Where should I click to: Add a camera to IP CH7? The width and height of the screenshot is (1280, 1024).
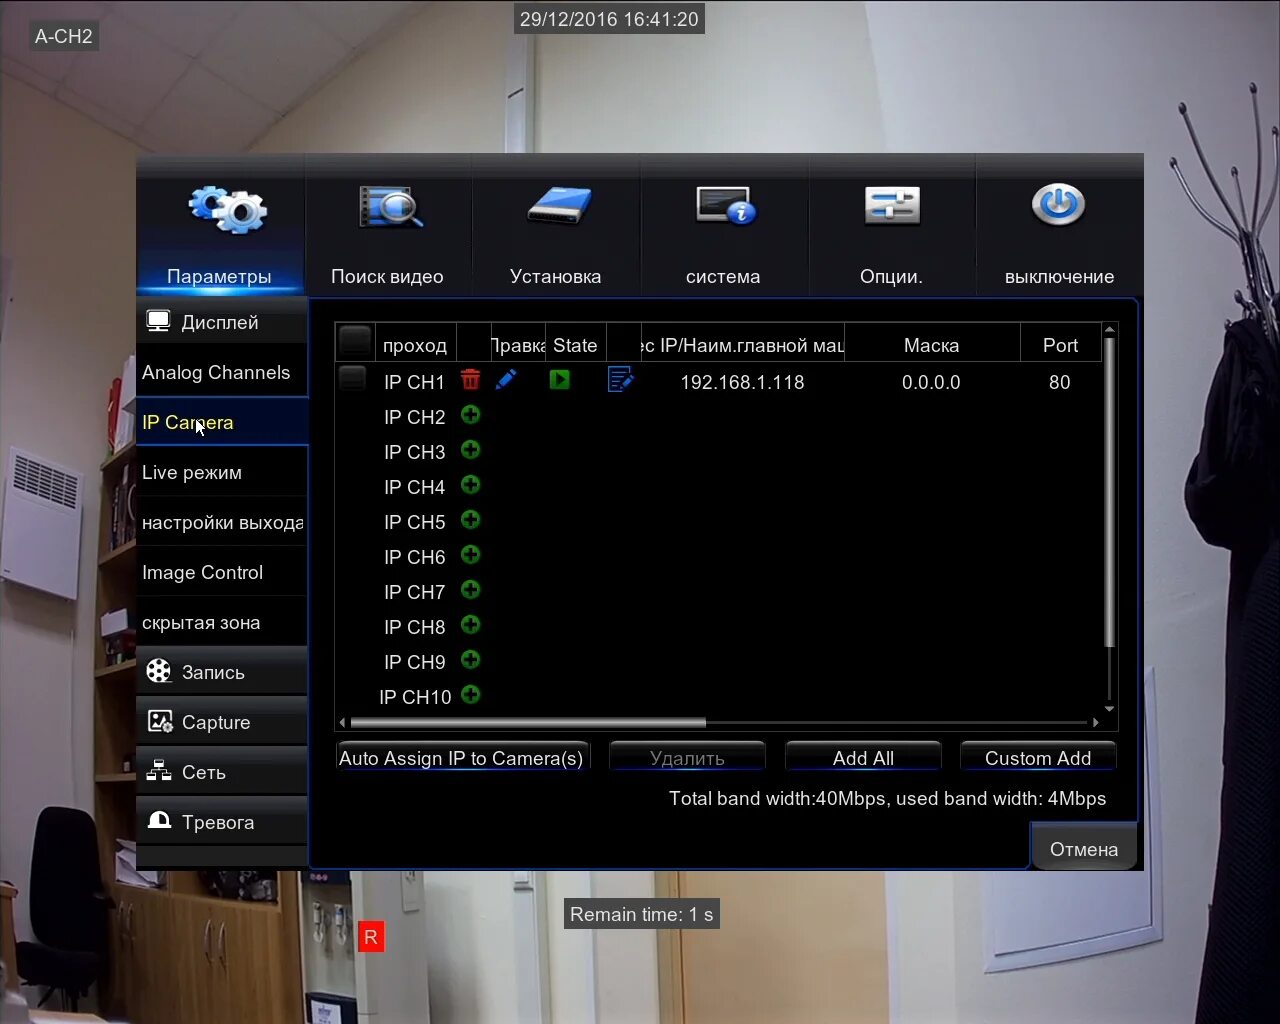pyautogui.click(x=470, y=590)
